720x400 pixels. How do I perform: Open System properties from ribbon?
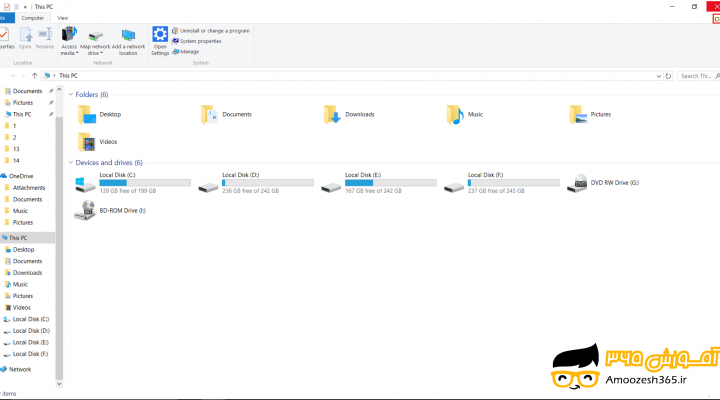tap(197, 41)
